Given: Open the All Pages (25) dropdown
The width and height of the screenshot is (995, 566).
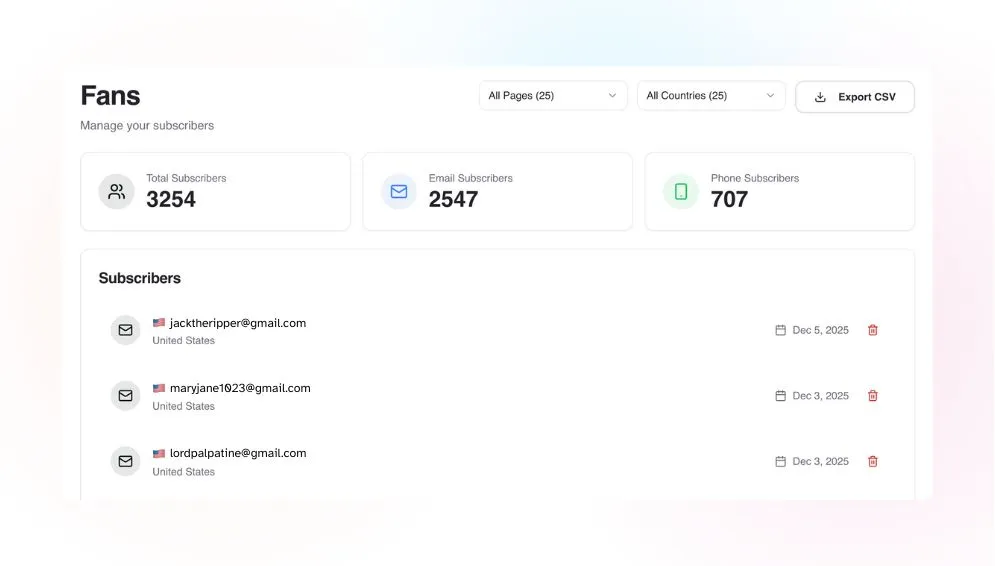Looking at the screenshot, I should [553, 96].
